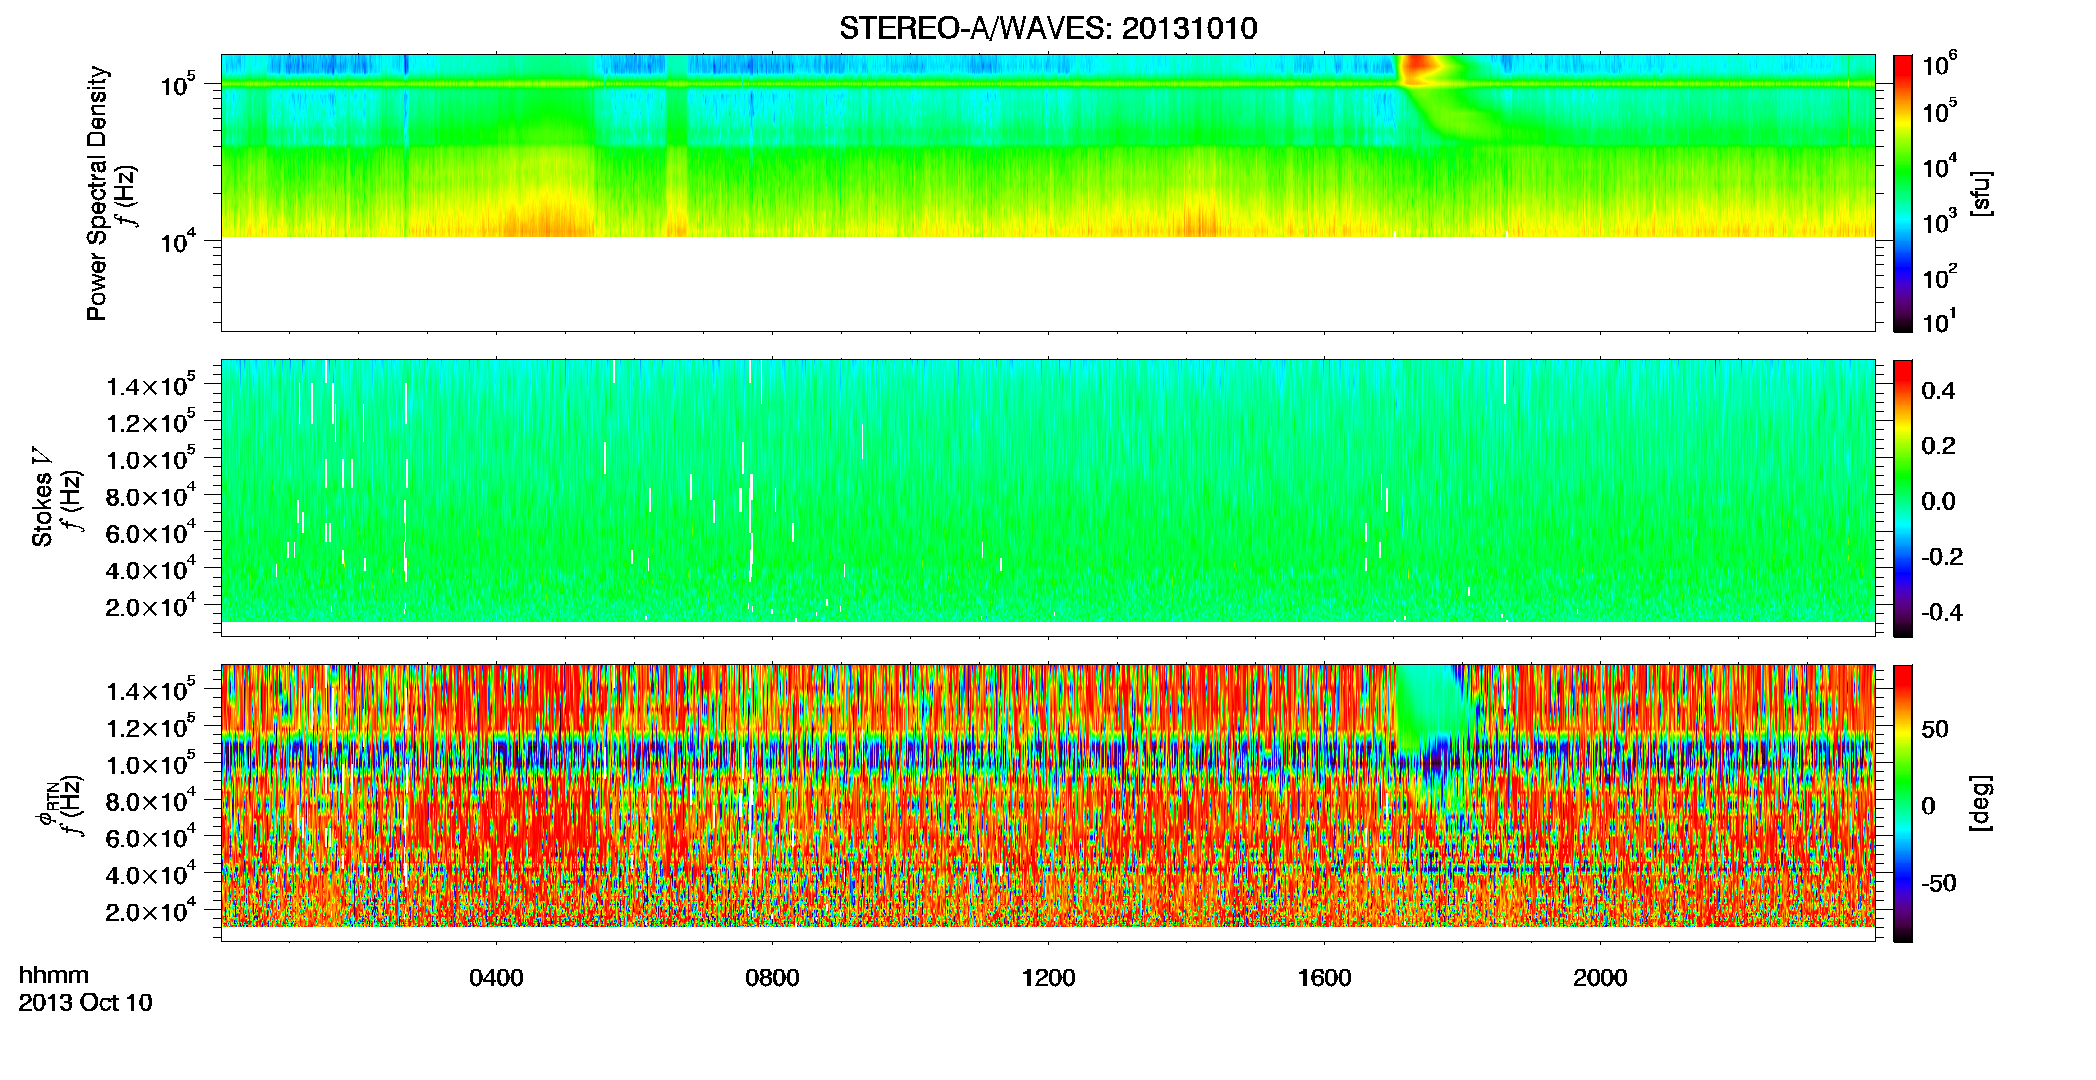This screenshot has width=2096, height=1080.
Task: Select 8.0×10^4 tick in the Stokes V panel
Action: pos(152,497)
